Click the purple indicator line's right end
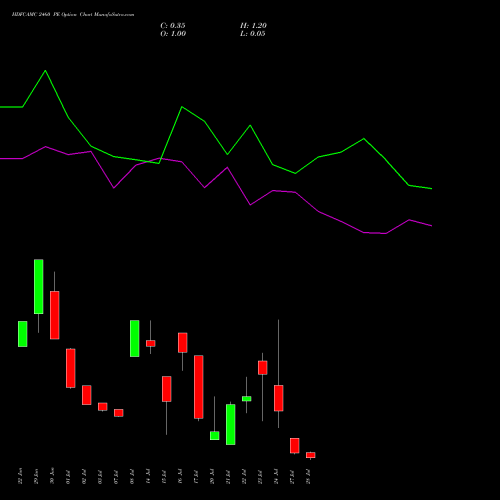The height and width of the screenshot is (500, 500). (x=431, y=226)
